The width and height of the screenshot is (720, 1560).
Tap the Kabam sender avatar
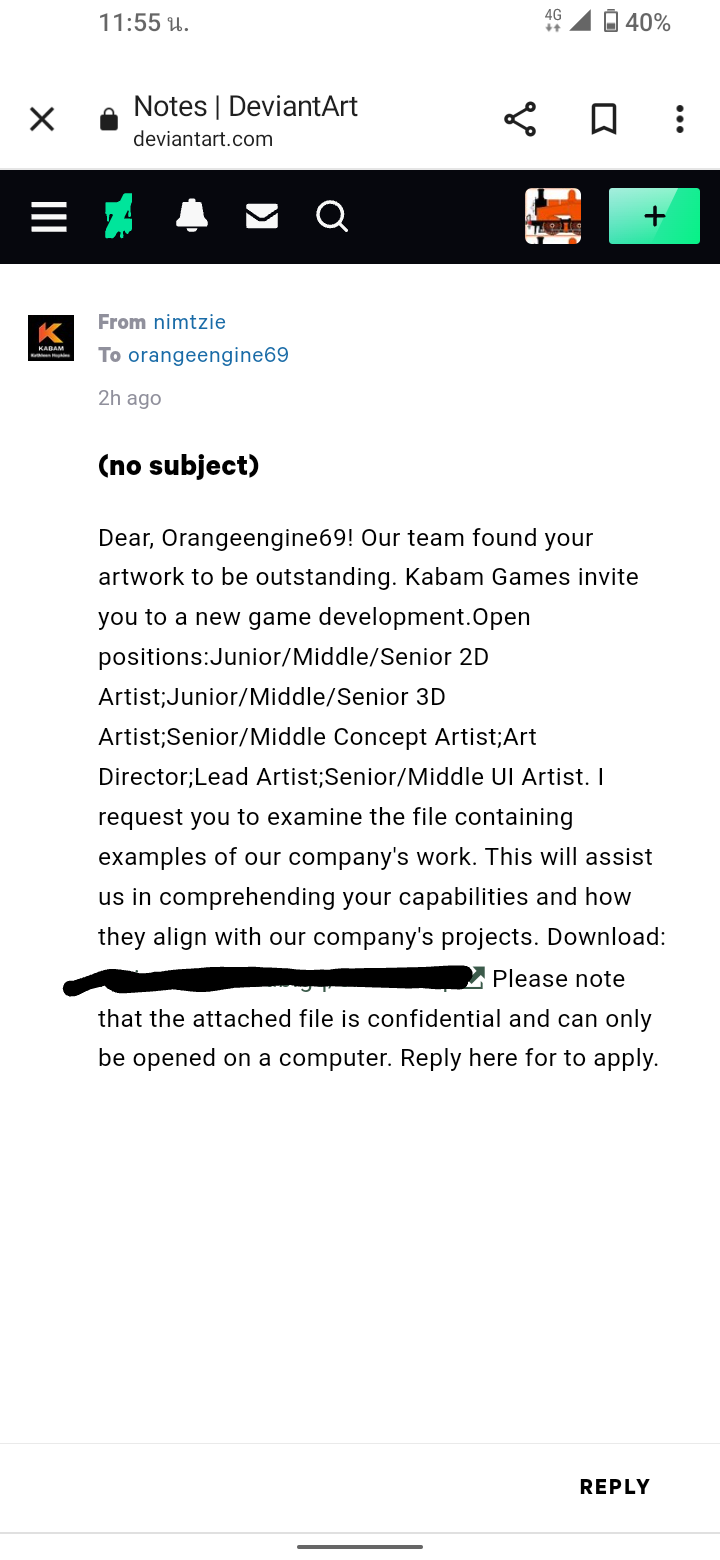51,338
